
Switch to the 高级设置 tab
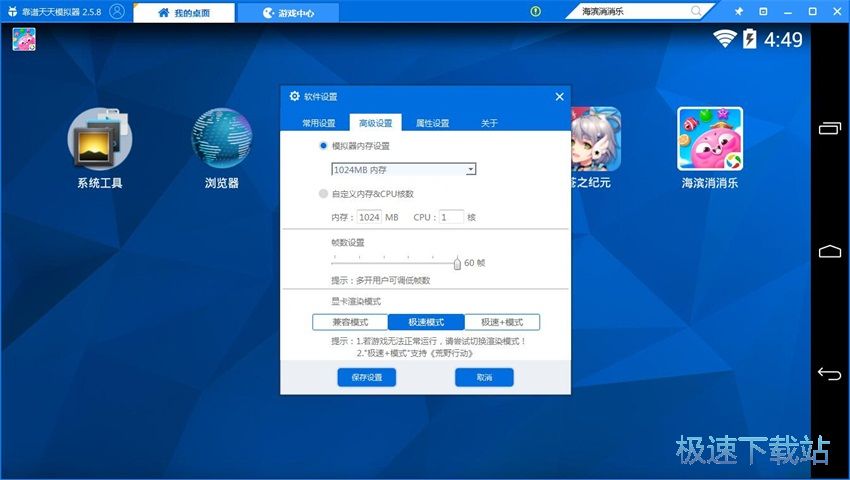click(x=375, y=123)
